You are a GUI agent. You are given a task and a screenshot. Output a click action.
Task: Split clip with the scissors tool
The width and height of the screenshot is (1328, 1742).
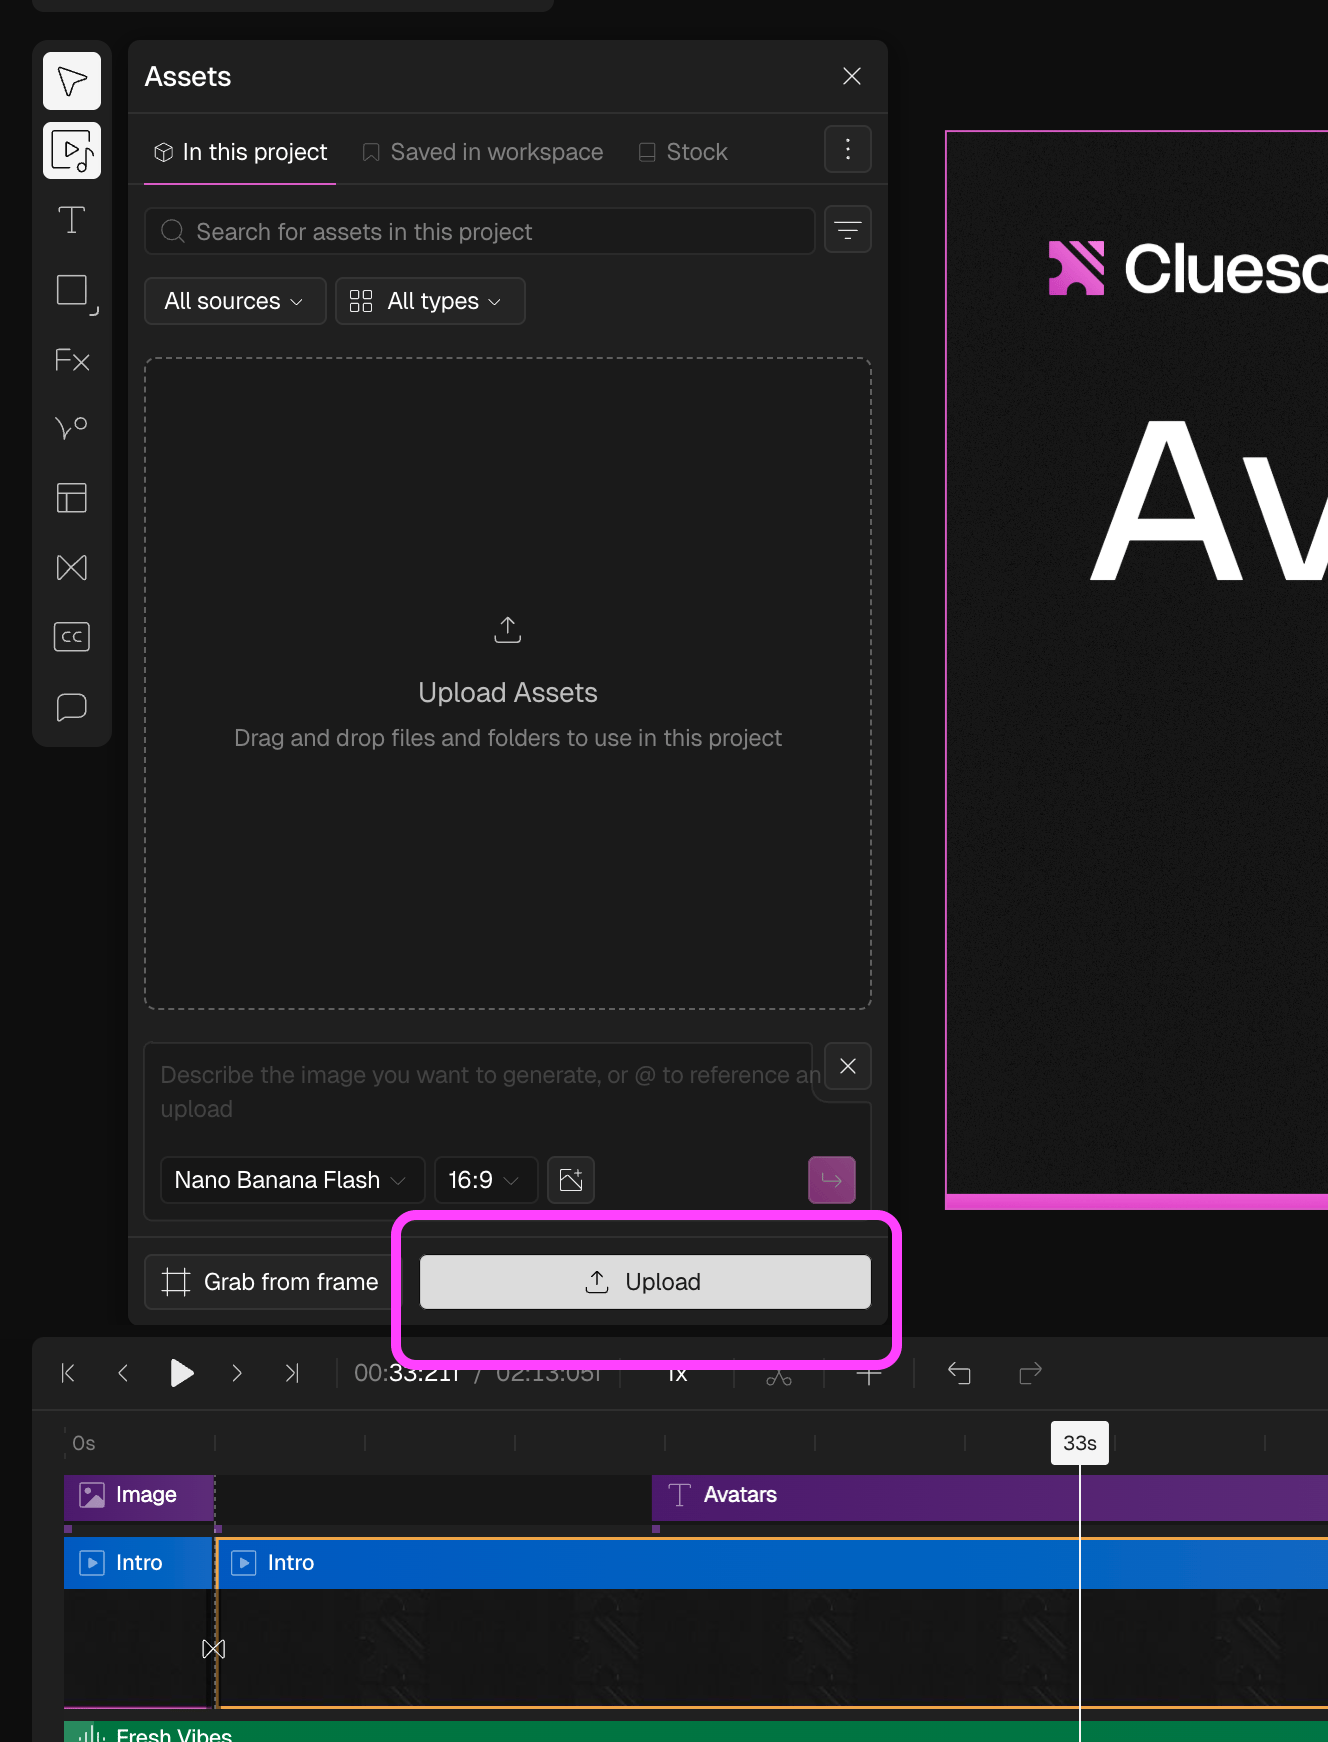[x=779, y=1376]
